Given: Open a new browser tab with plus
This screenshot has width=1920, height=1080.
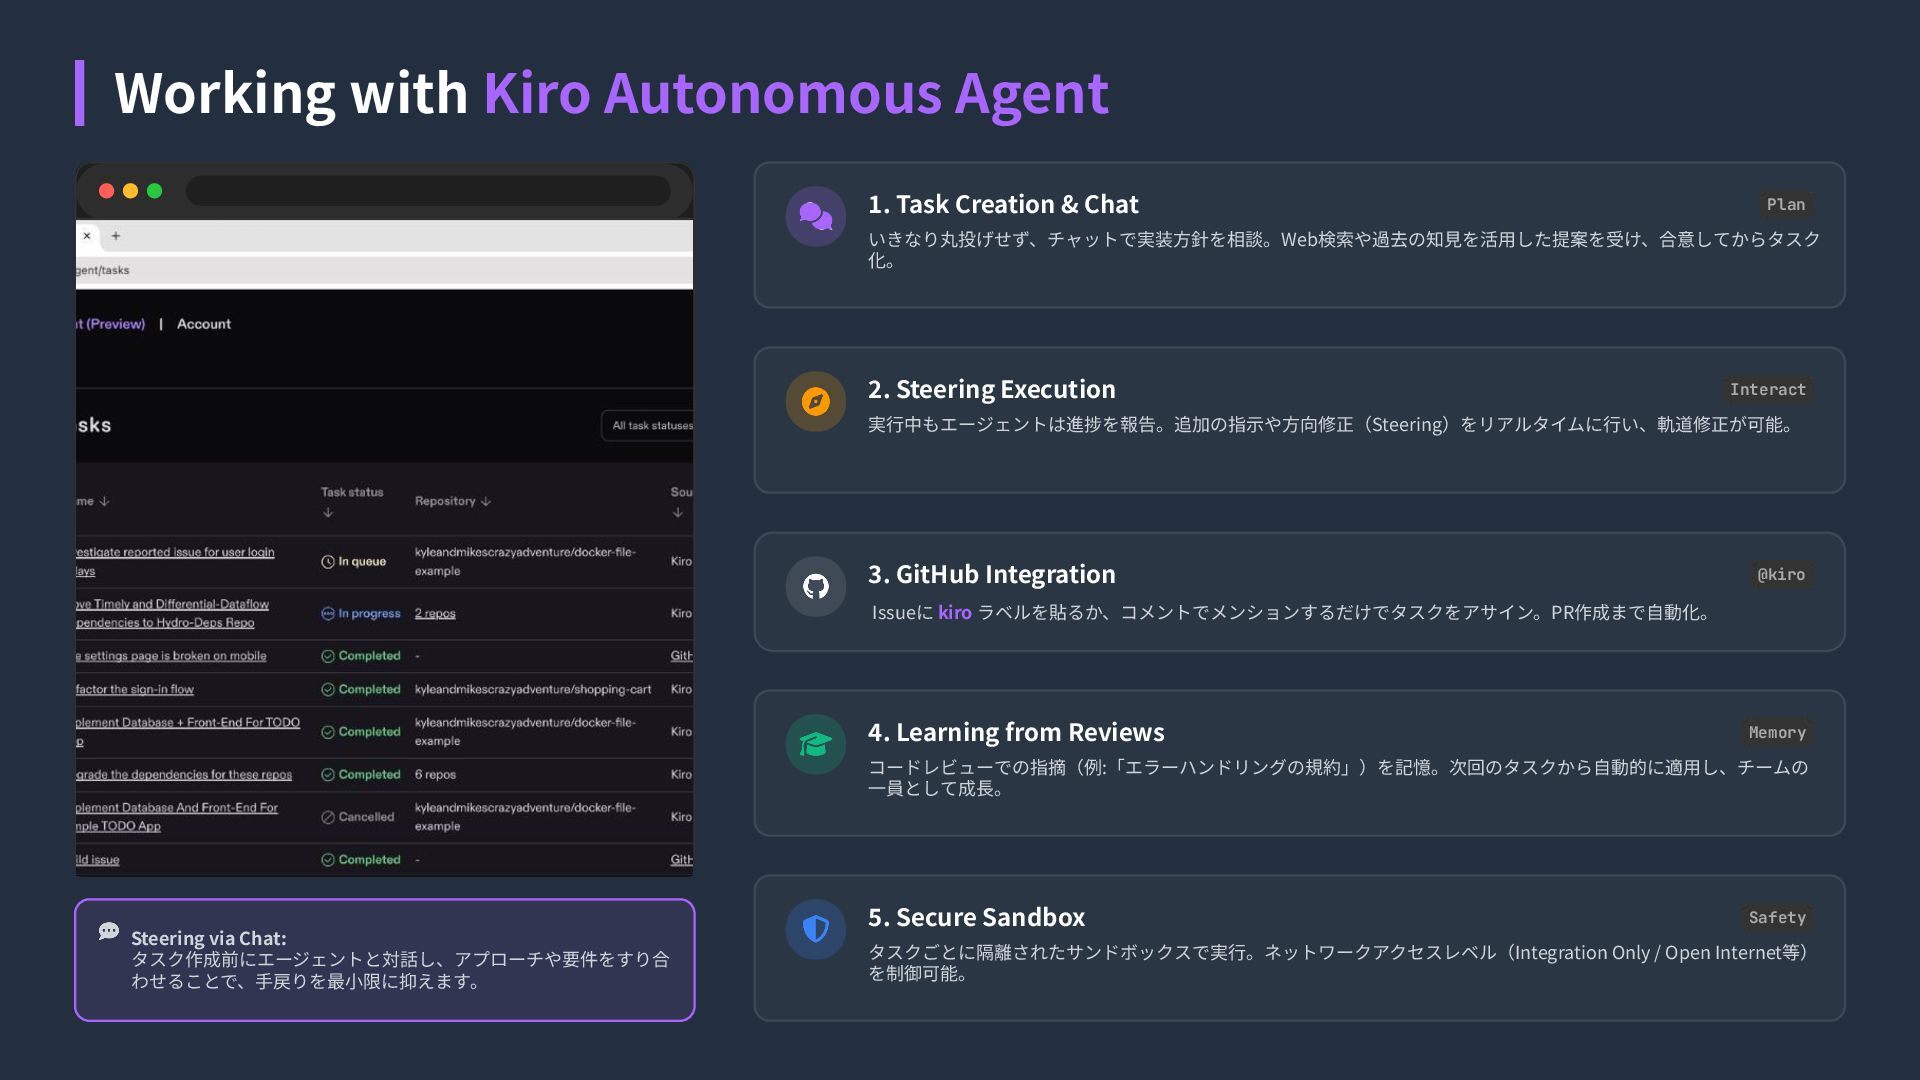Looking at the screenshot, I should pyautogui.click(x=116, y=236).
